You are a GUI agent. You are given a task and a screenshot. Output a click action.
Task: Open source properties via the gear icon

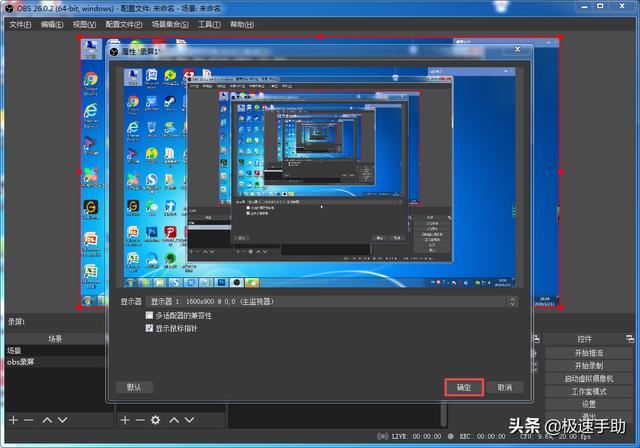click(155, 420)
